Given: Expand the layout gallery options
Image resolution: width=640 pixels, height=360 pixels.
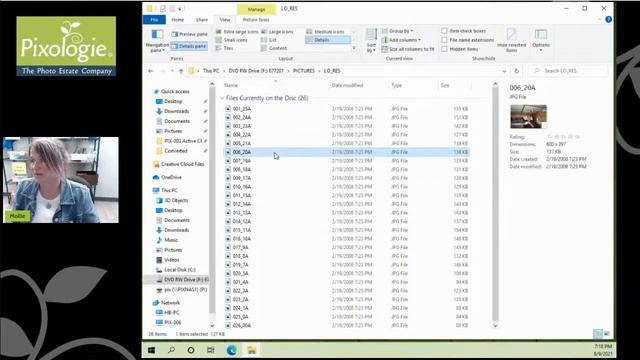Looking at the screenshot, I should click(x=354, y=48).
